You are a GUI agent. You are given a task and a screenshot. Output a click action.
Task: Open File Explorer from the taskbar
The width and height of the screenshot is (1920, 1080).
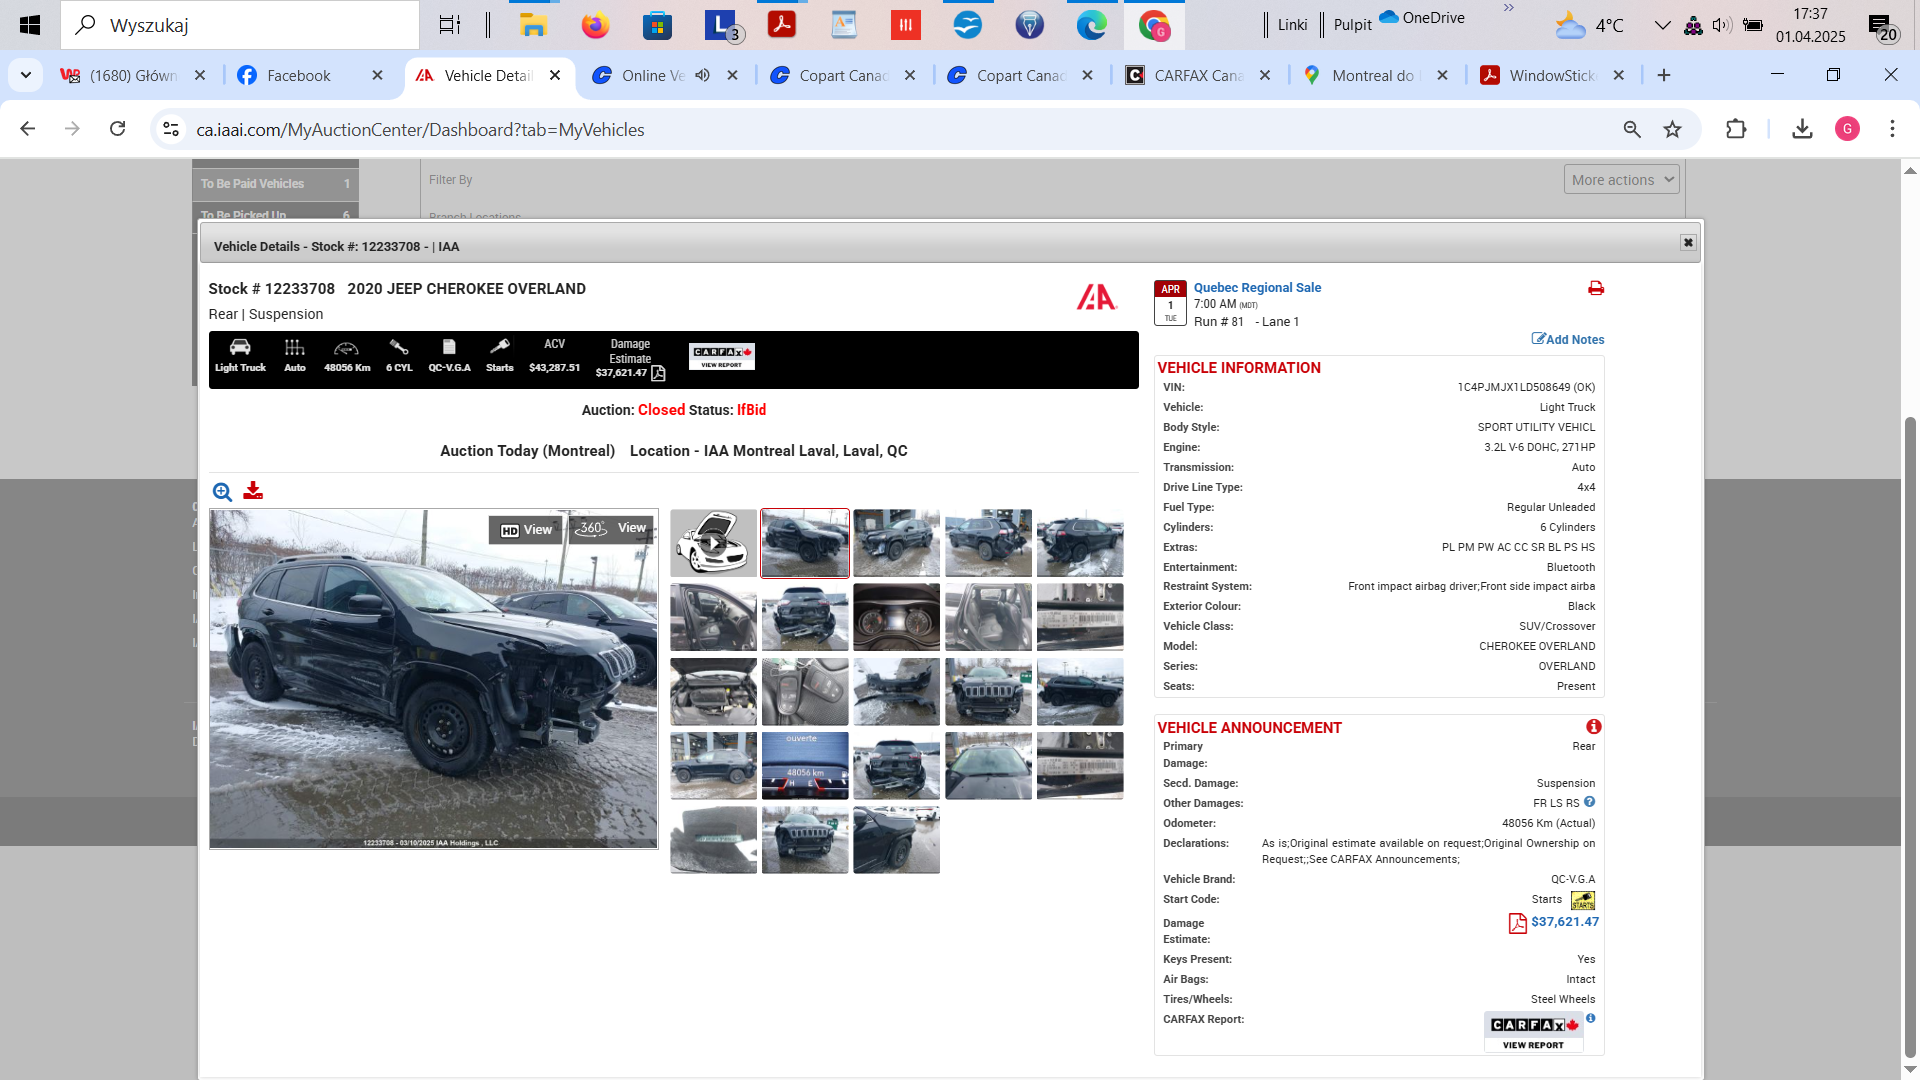533,25
